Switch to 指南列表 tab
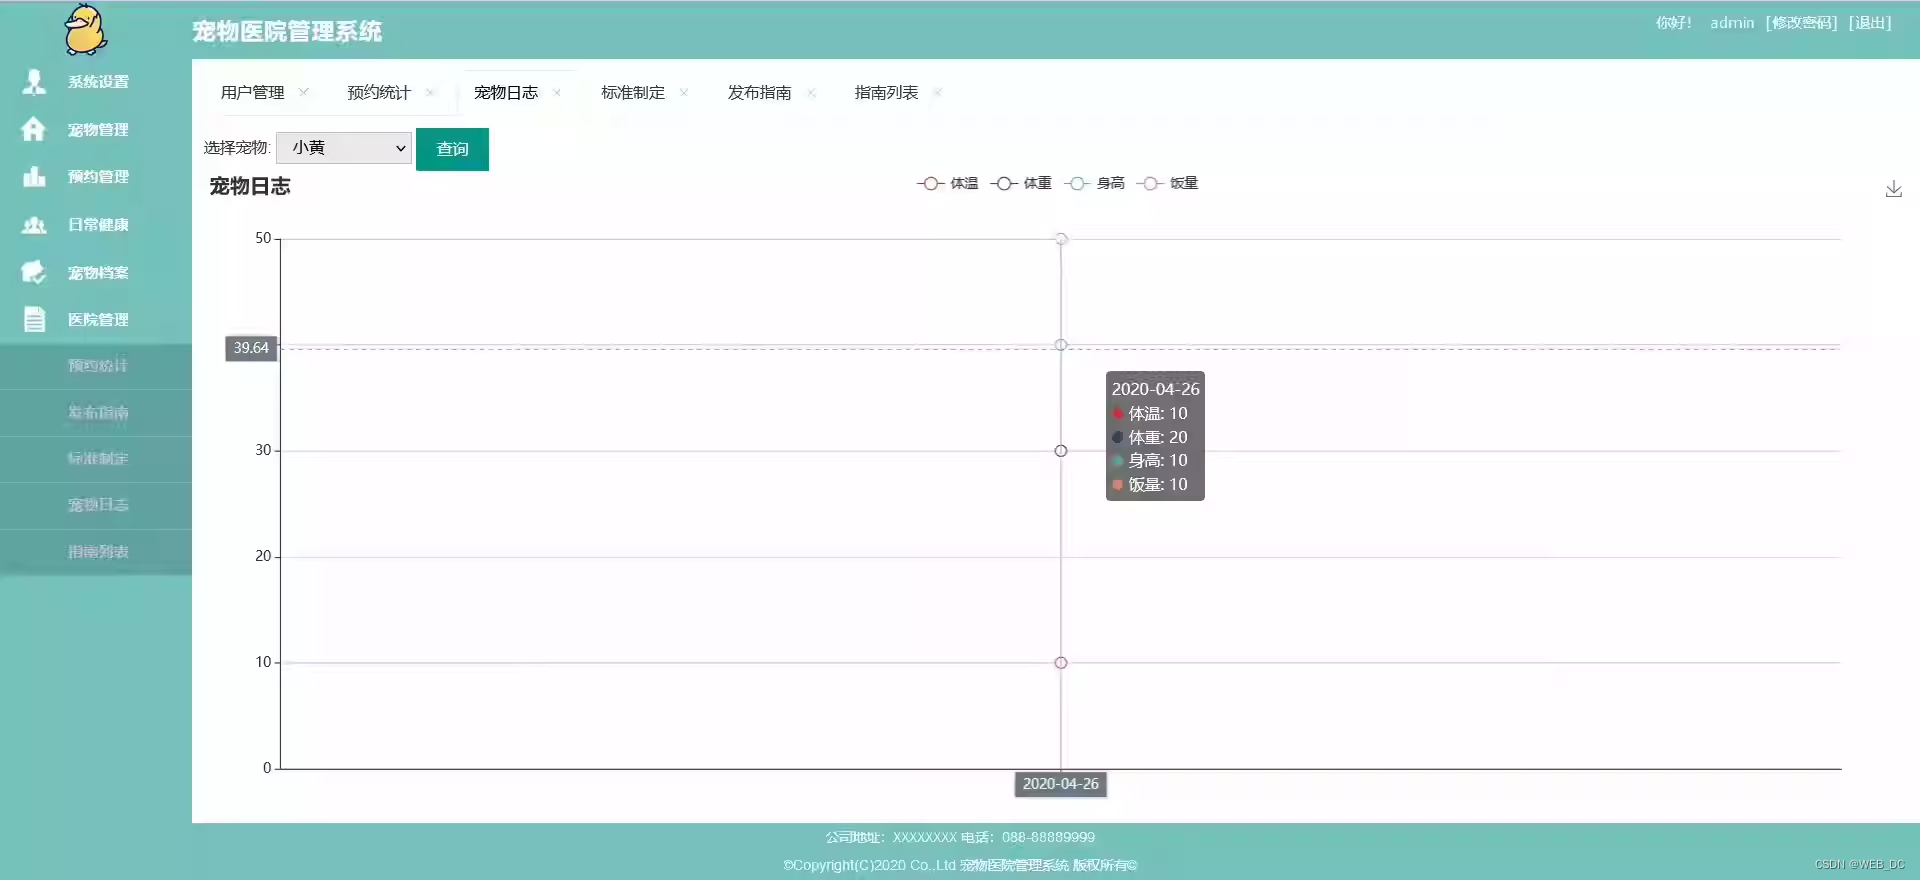 (x=886, y=92)
